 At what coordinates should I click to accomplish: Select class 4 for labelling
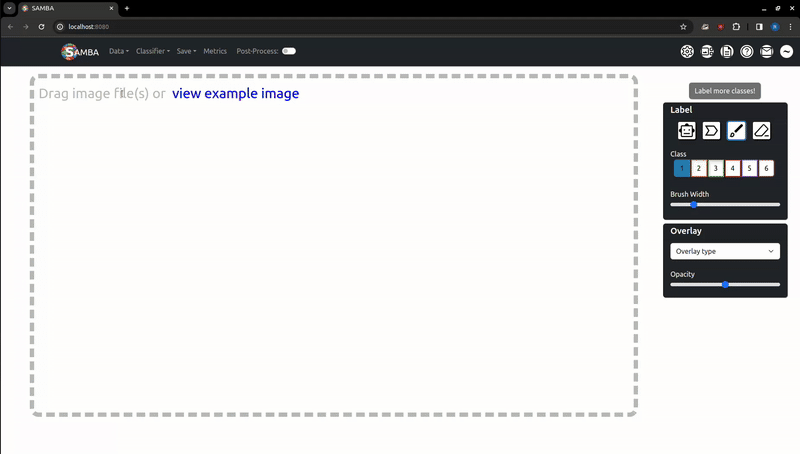(733, 169)
